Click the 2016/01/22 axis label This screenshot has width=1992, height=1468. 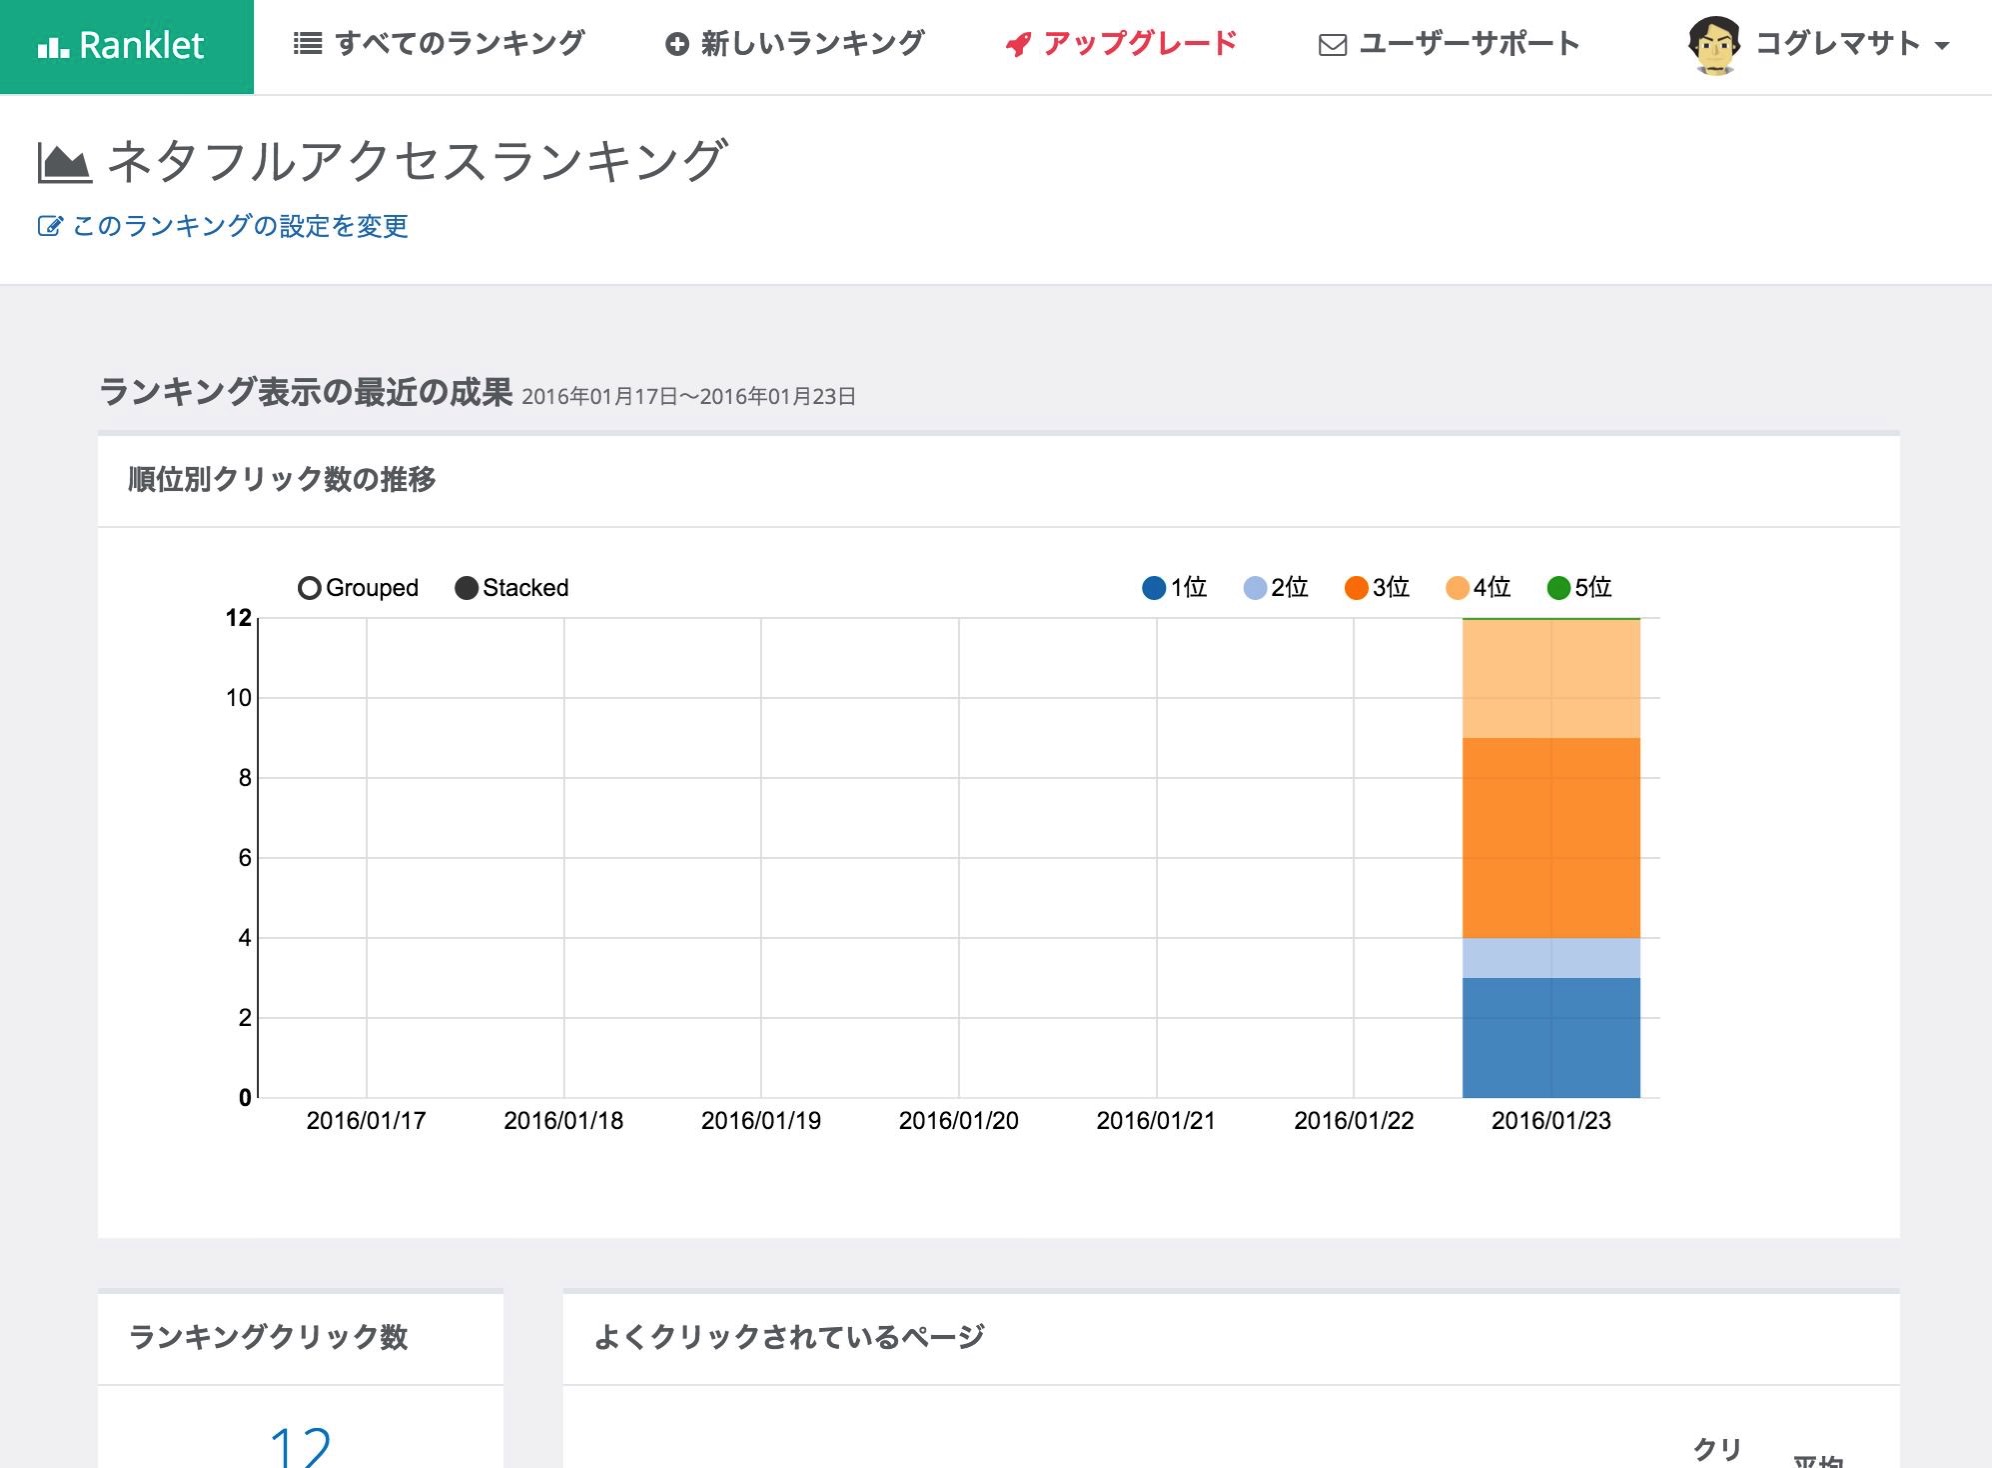point(1353,1121)
